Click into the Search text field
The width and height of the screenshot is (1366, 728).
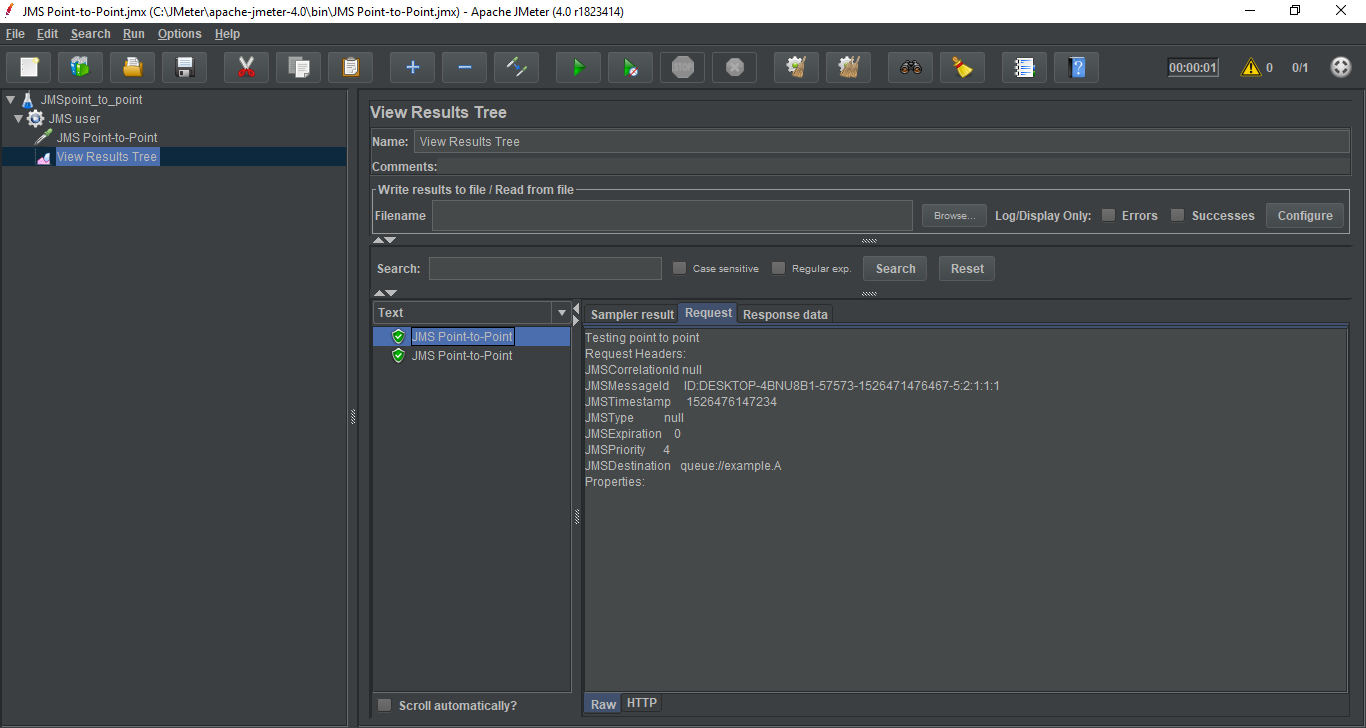(x=545, y=268)
